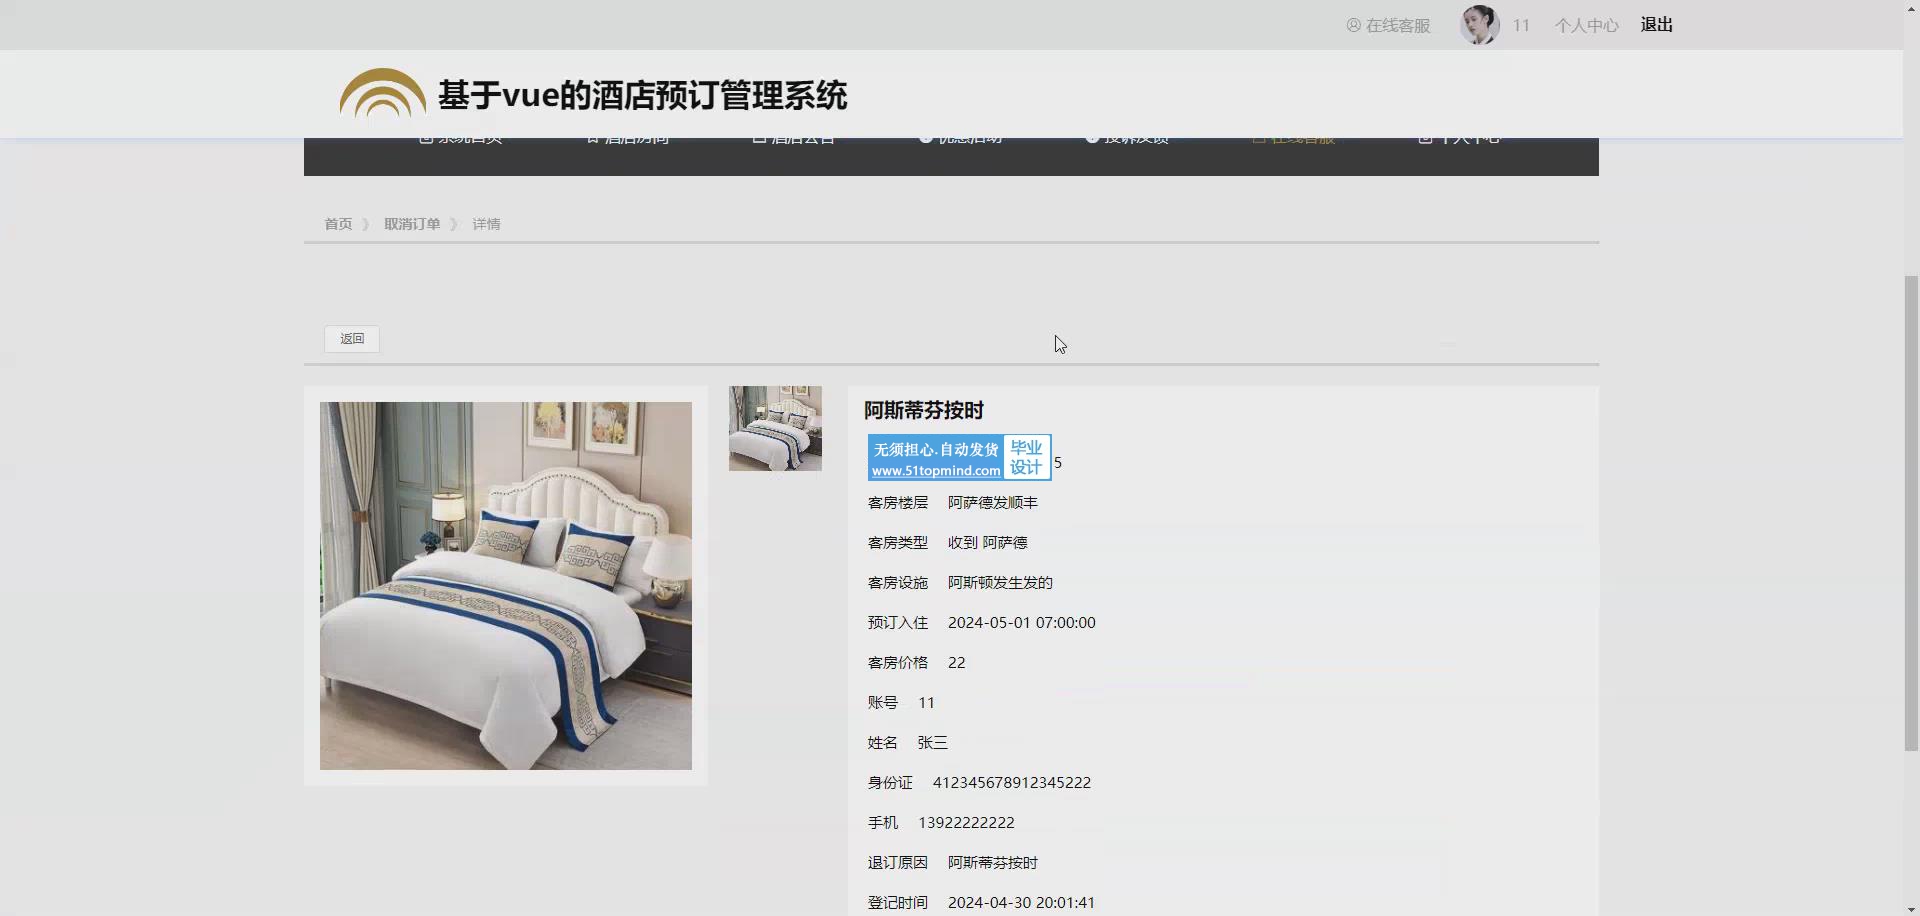The width and height of the screenshot is (1920, 916).
Task: Click 登记时间 value 2024-04-30 20:01:41
Action: pos(1021,903)
